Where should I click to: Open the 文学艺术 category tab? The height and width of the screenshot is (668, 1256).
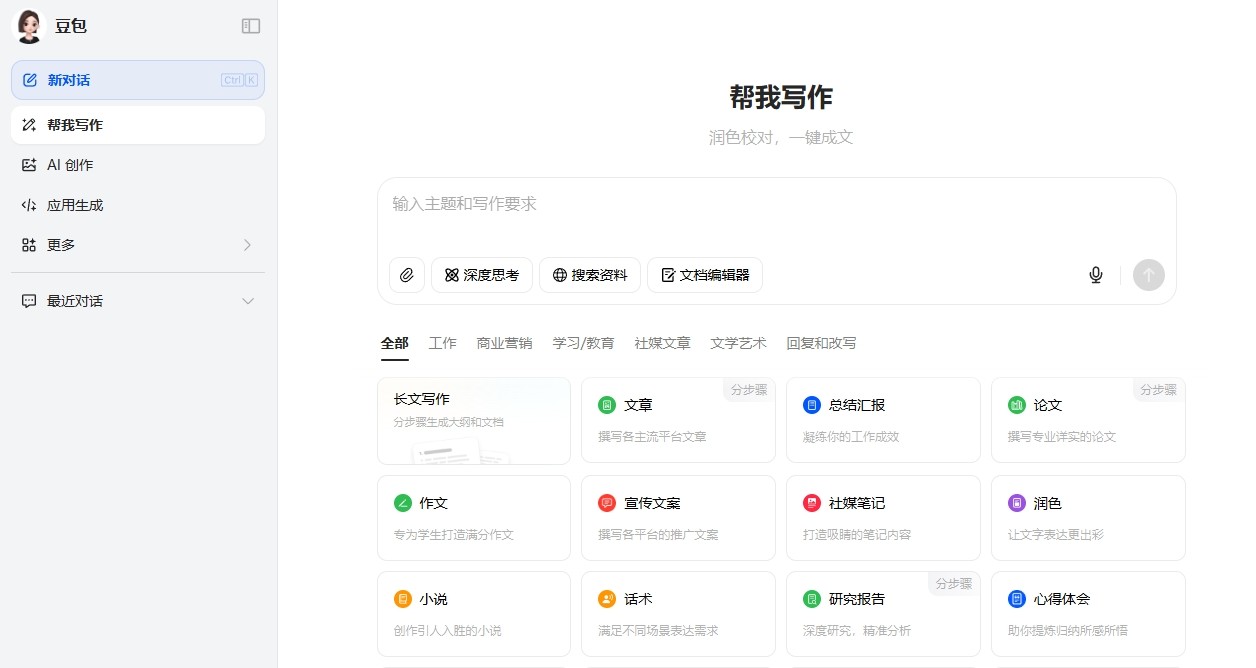(x=738, y=342)
